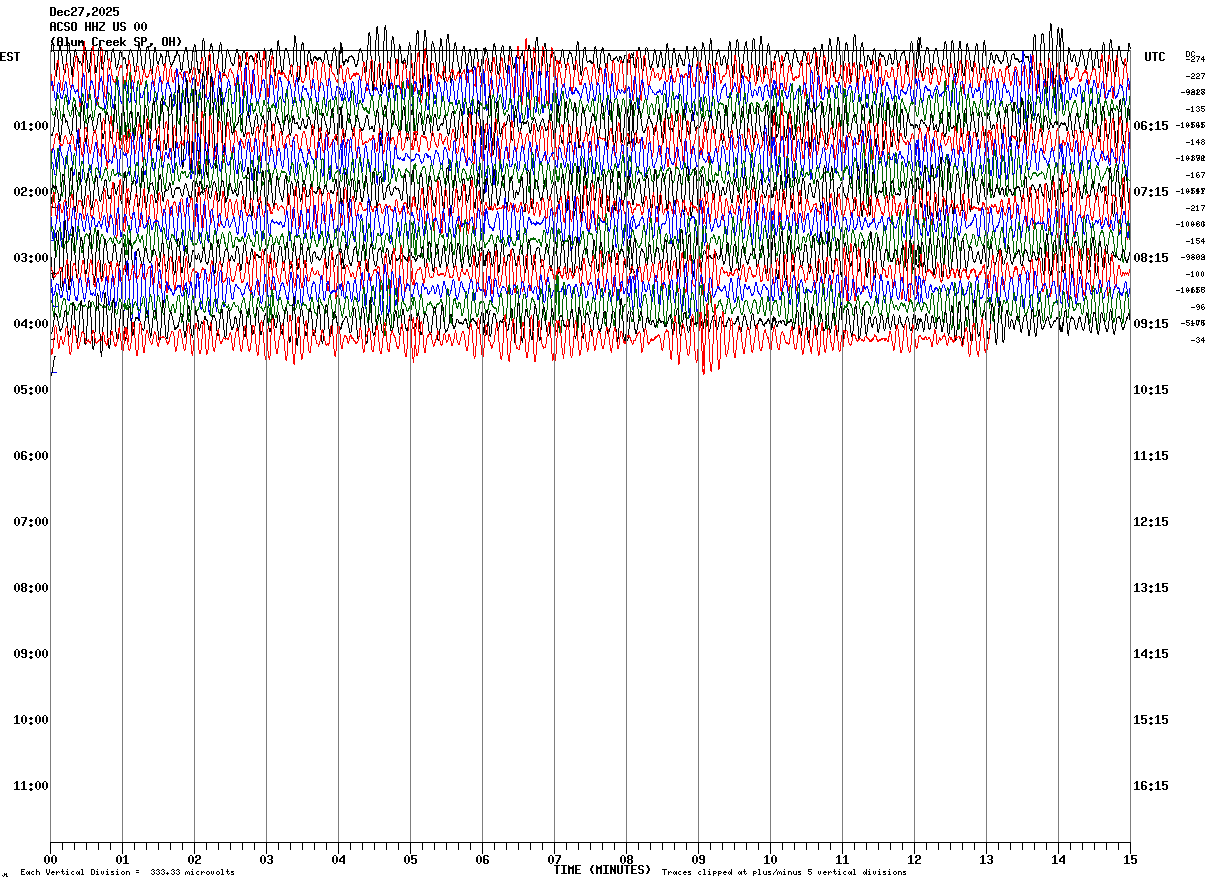The width and height of the screenshot is (1210, 886).
Task: Select the 06:00 EST row label
Action: [31, 456]
